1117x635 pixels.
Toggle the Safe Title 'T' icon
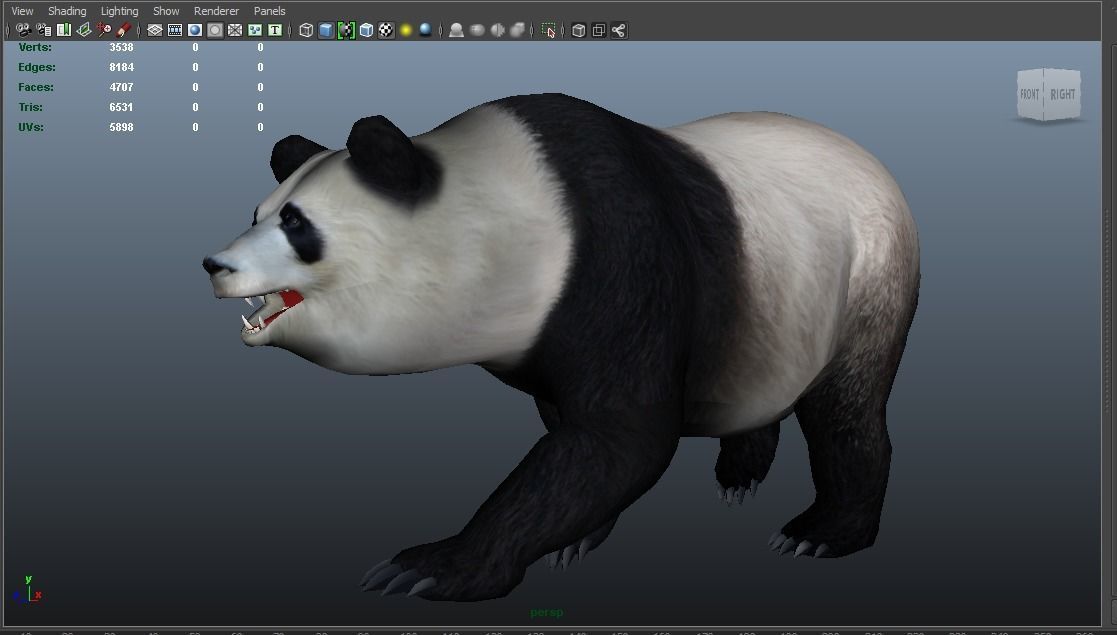(x=274, y=30)
